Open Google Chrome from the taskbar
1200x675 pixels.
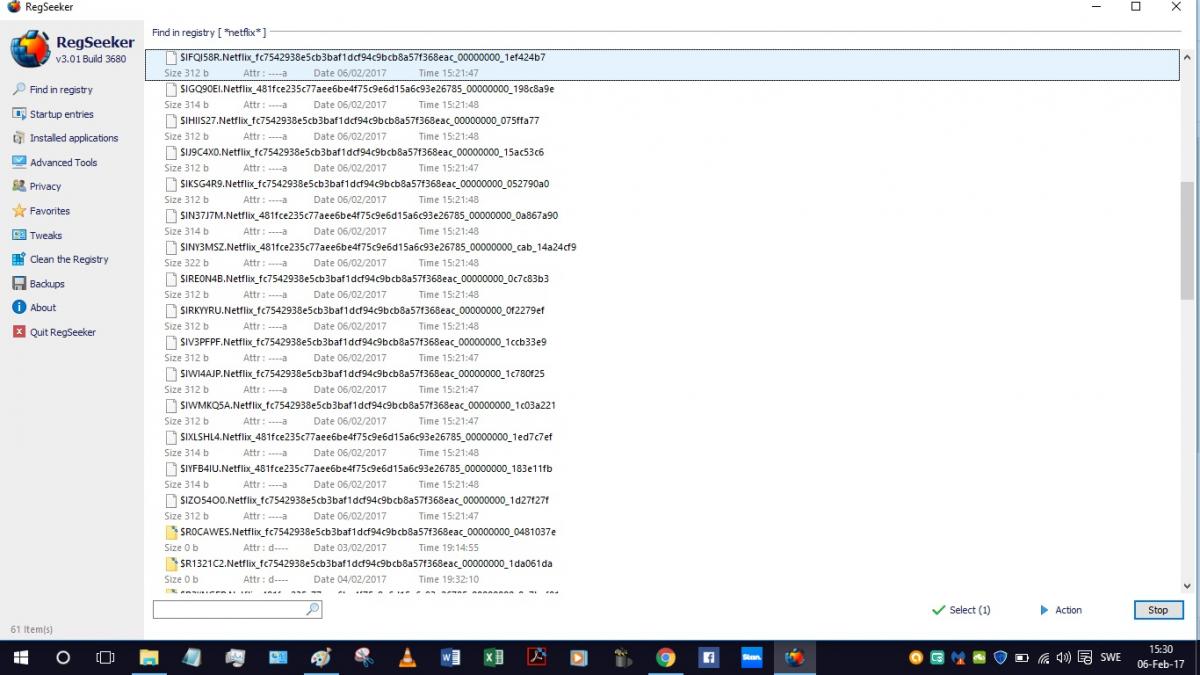(x=665, y=658)
